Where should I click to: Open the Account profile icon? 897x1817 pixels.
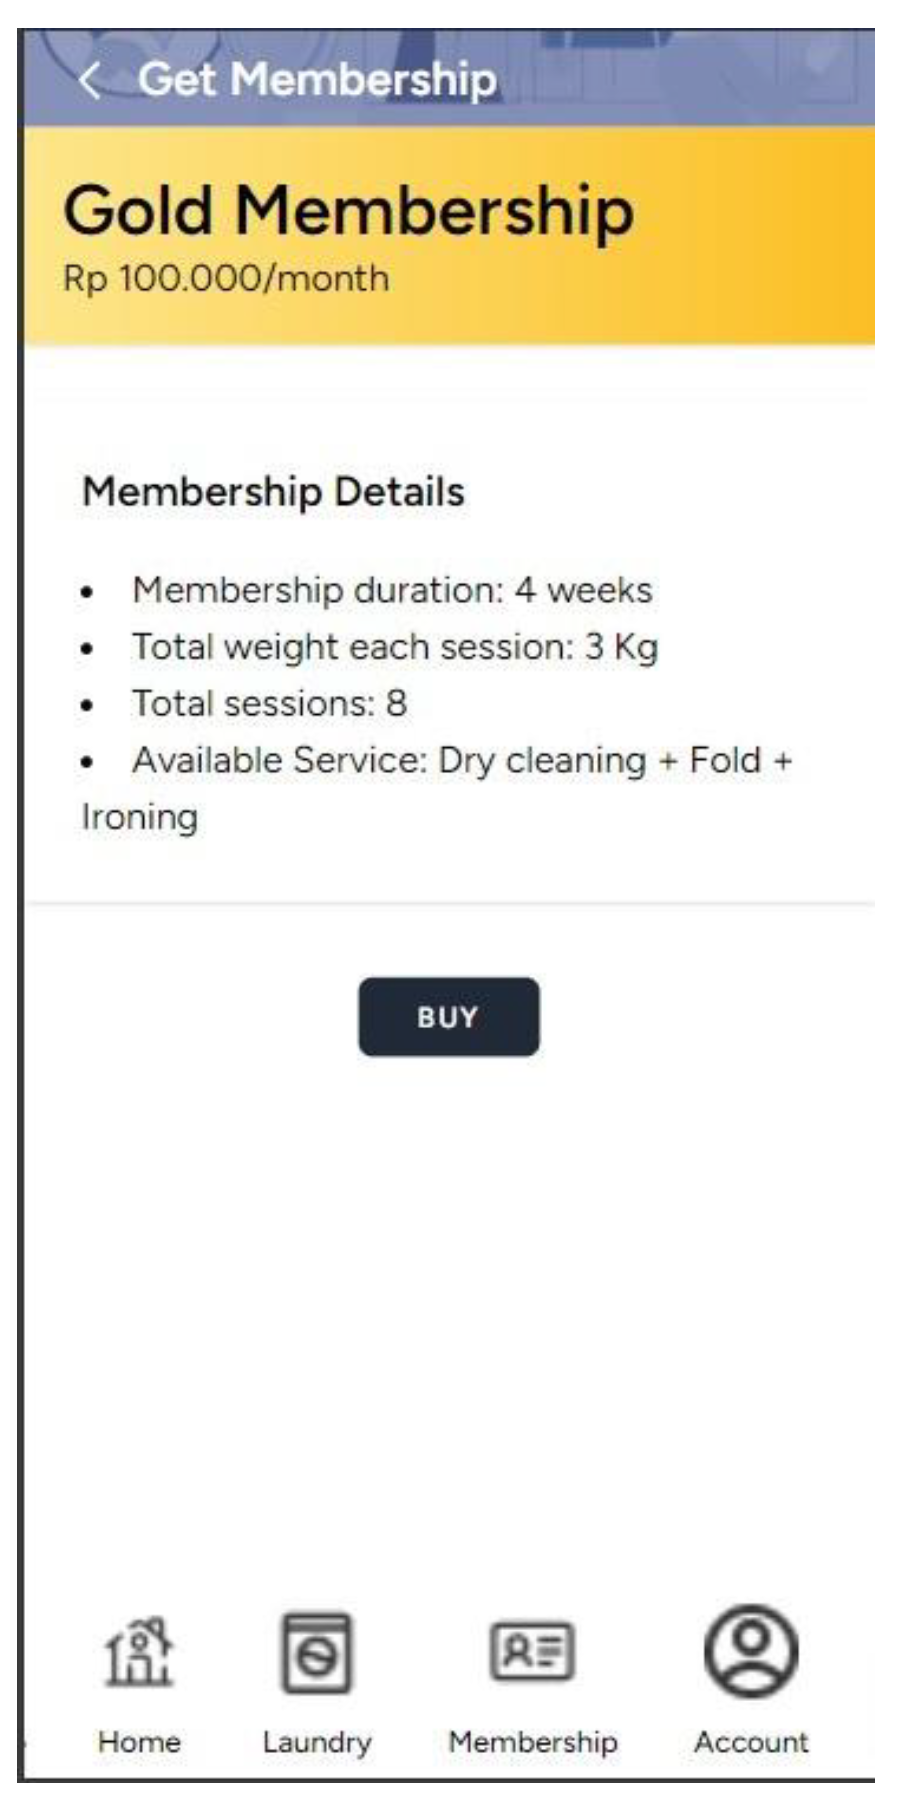[x=751, y=1652]
